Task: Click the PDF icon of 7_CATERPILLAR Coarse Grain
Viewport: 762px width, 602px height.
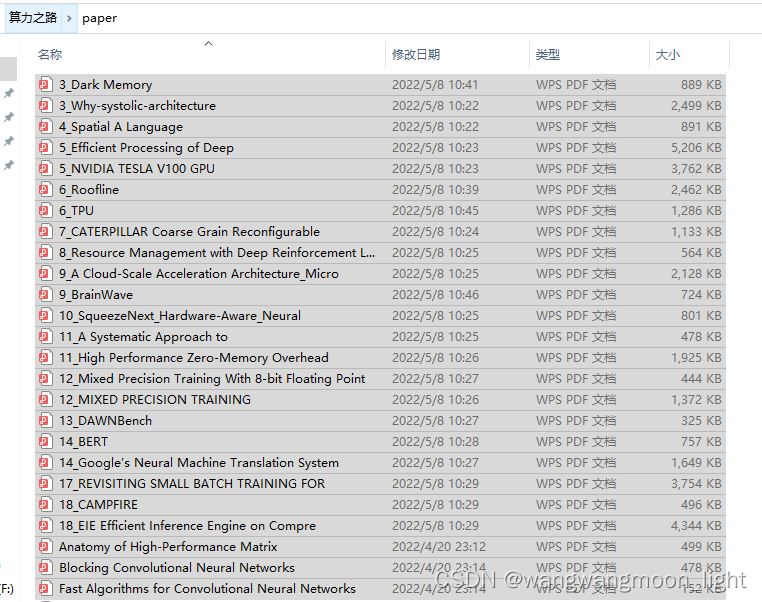Action: [x=45, y=231]
